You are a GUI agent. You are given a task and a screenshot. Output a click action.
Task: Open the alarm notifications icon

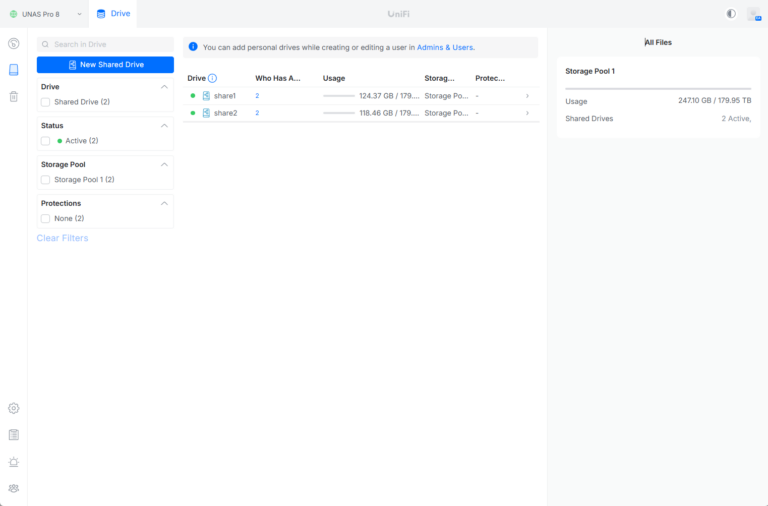point(14,462)
